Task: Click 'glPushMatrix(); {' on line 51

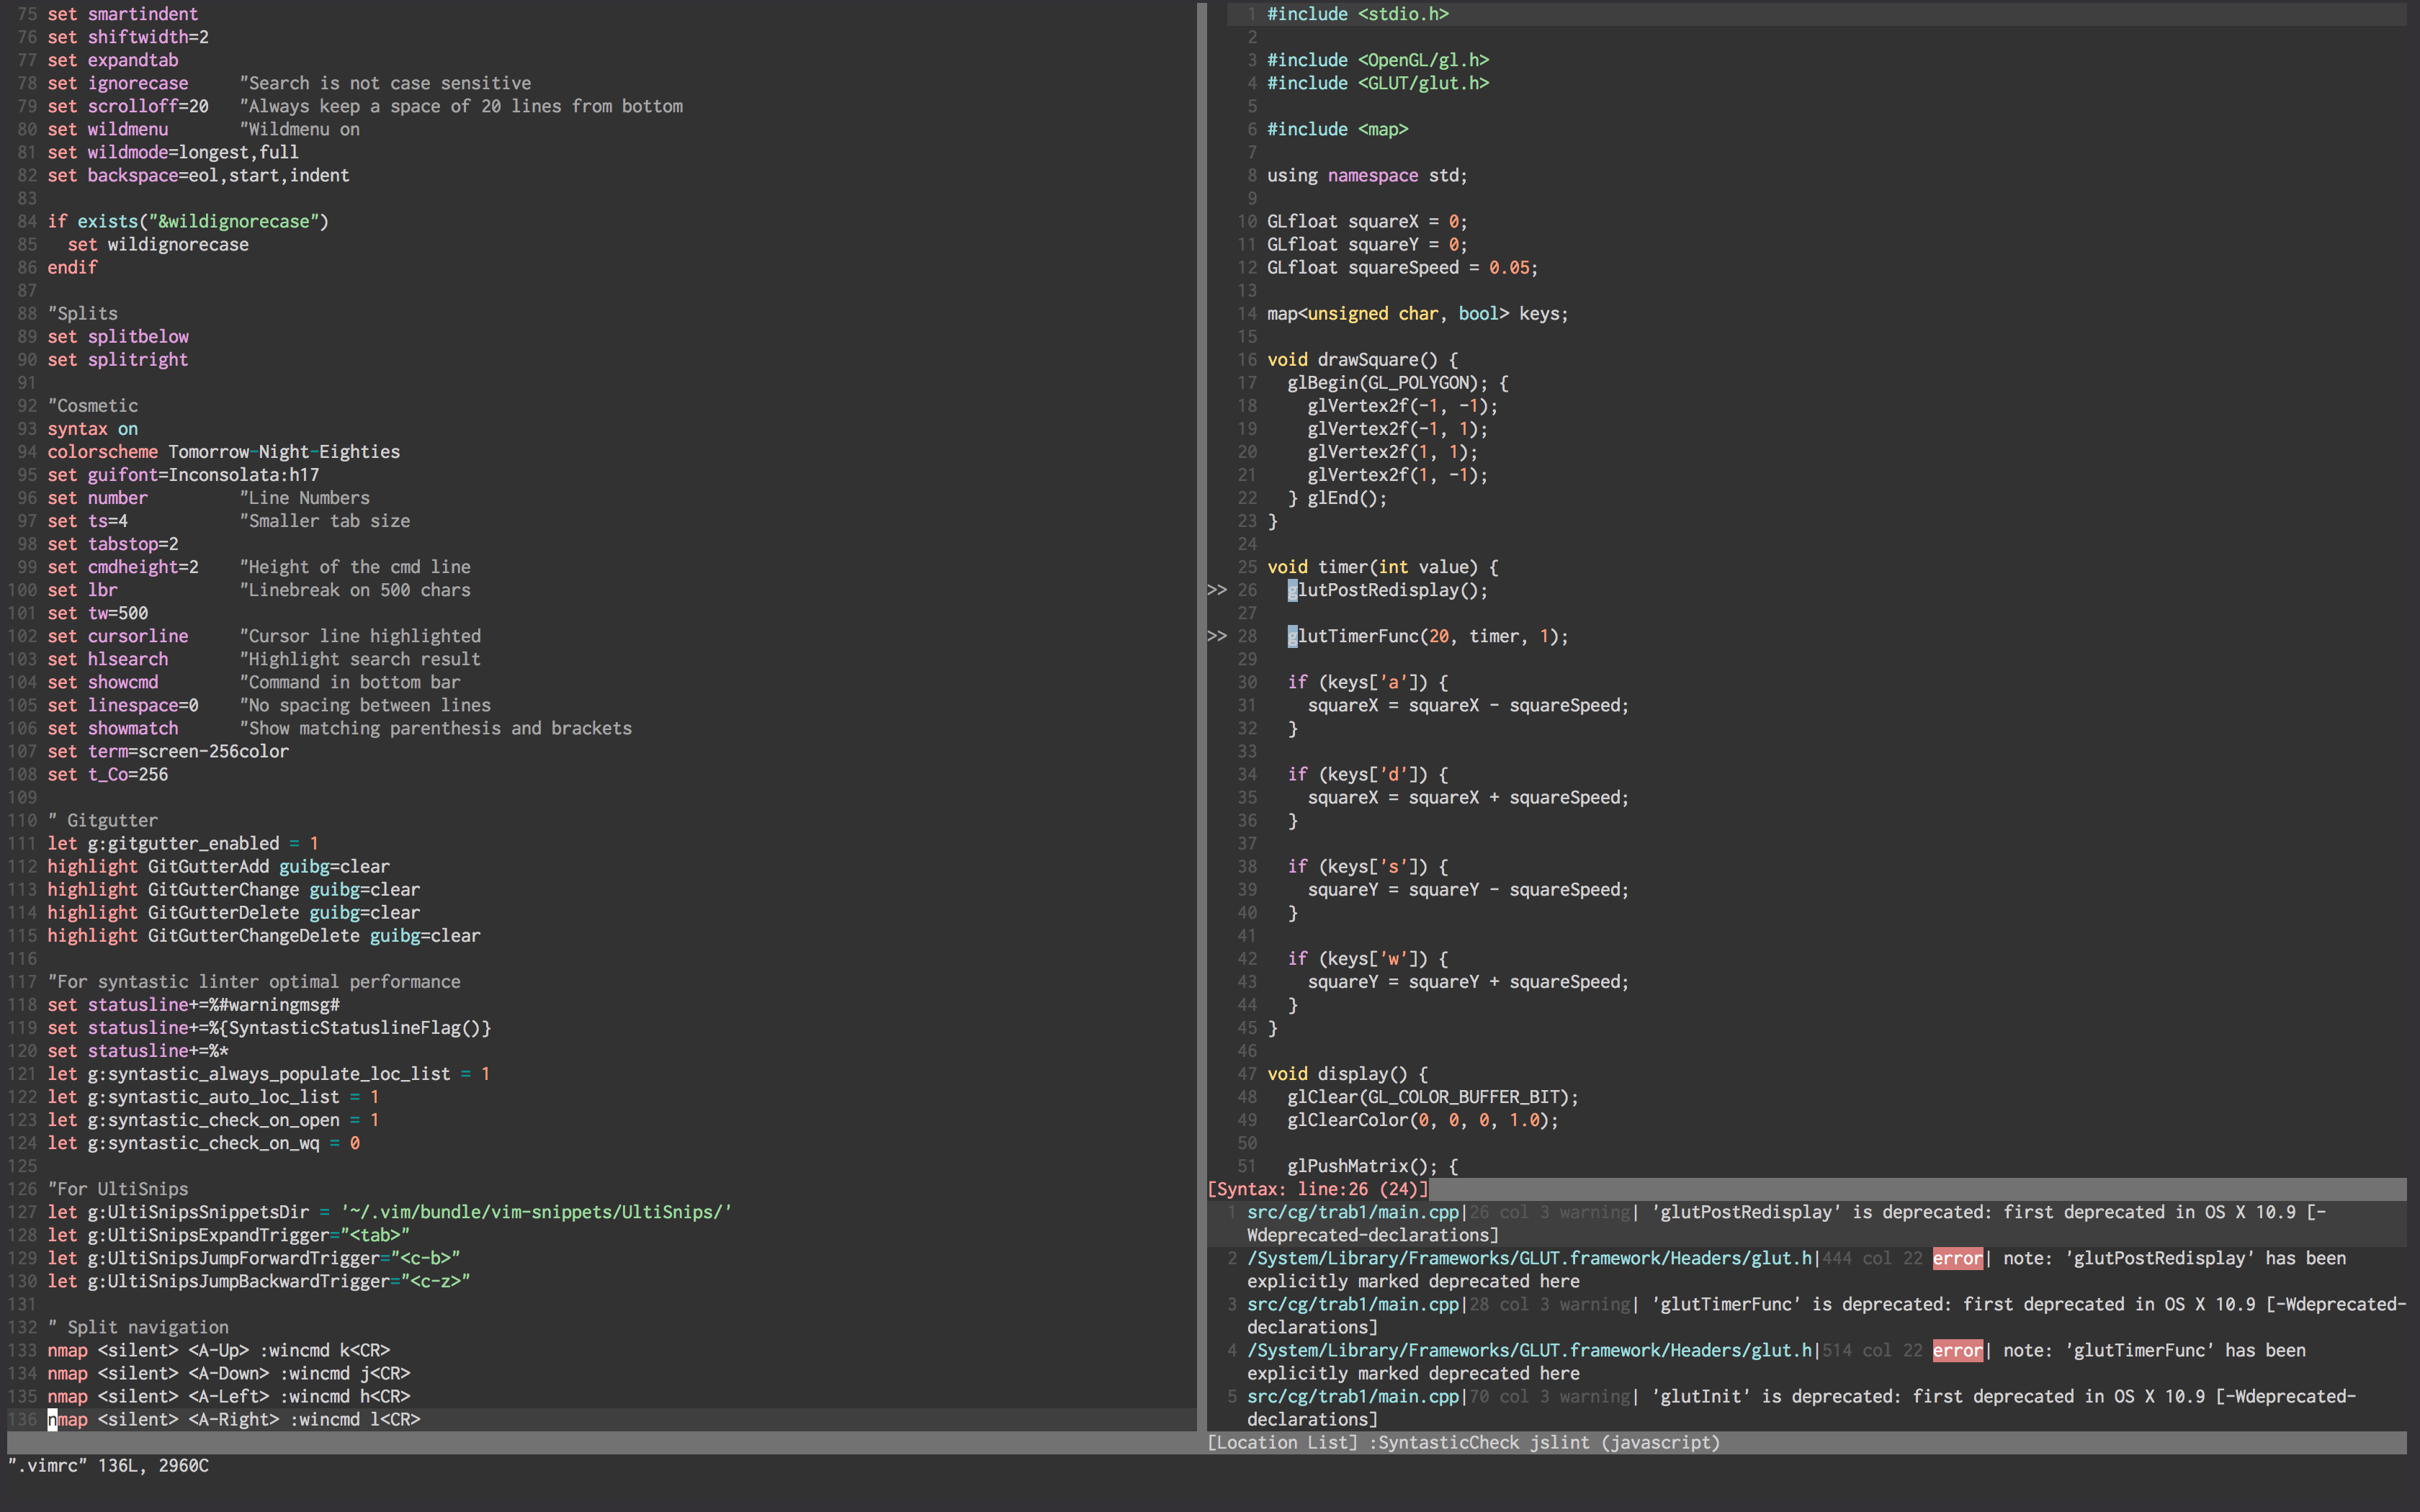Action: [1373, 1166]
